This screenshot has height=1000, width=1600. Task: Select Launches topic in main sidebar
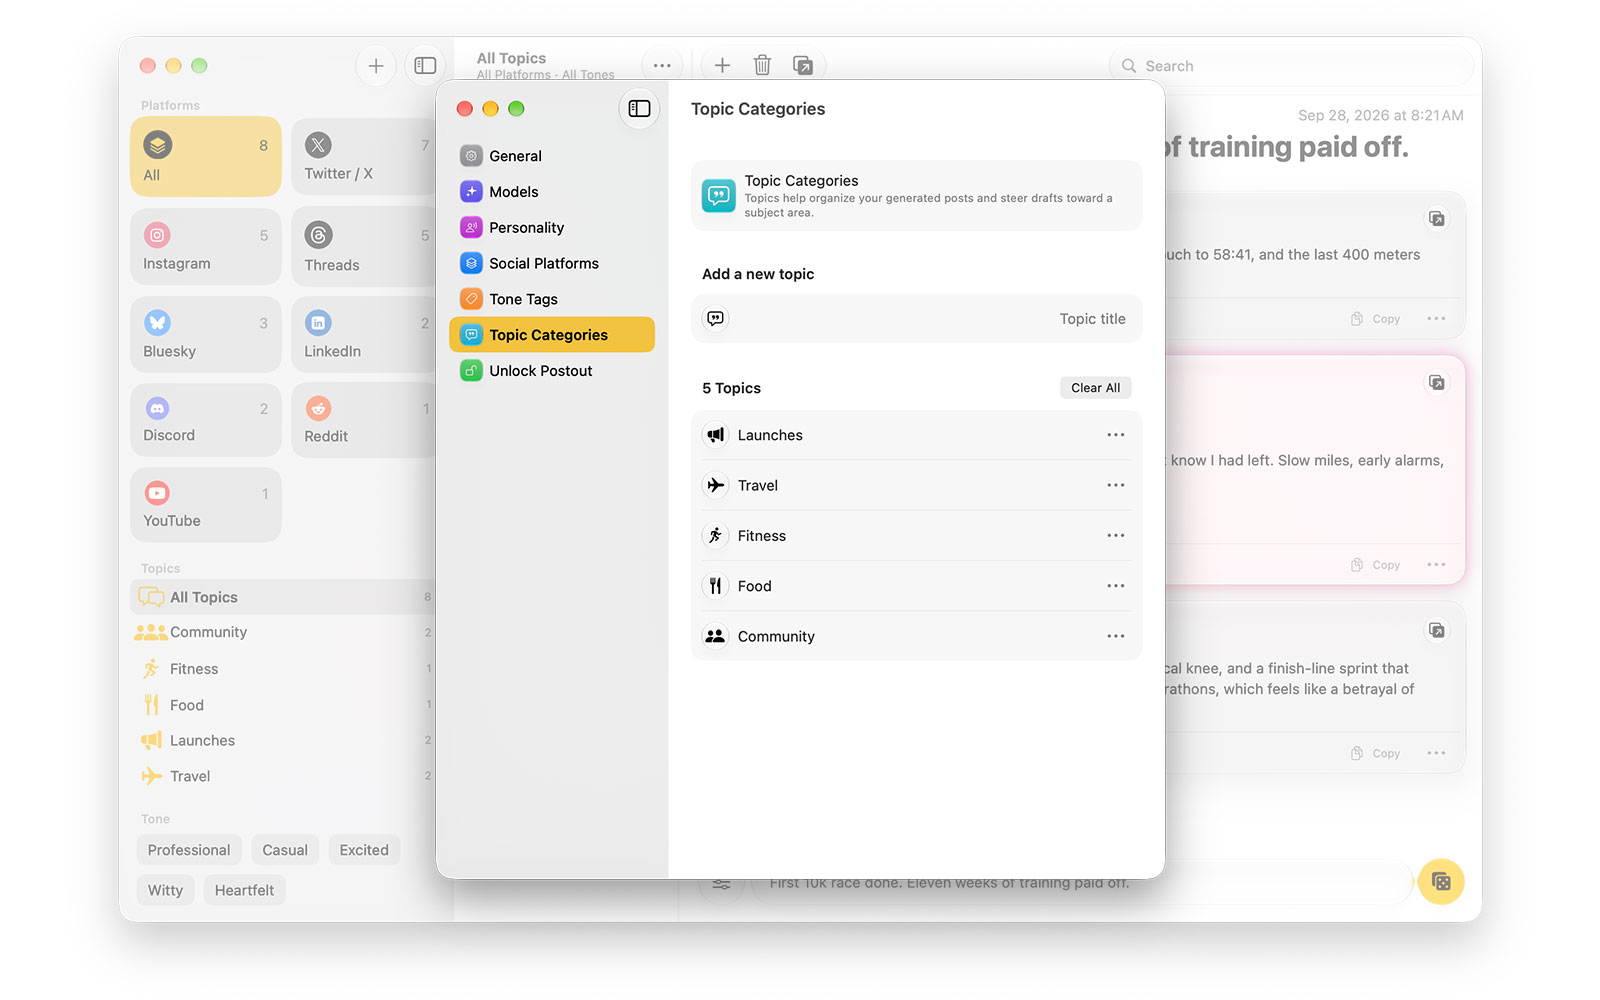284,740
